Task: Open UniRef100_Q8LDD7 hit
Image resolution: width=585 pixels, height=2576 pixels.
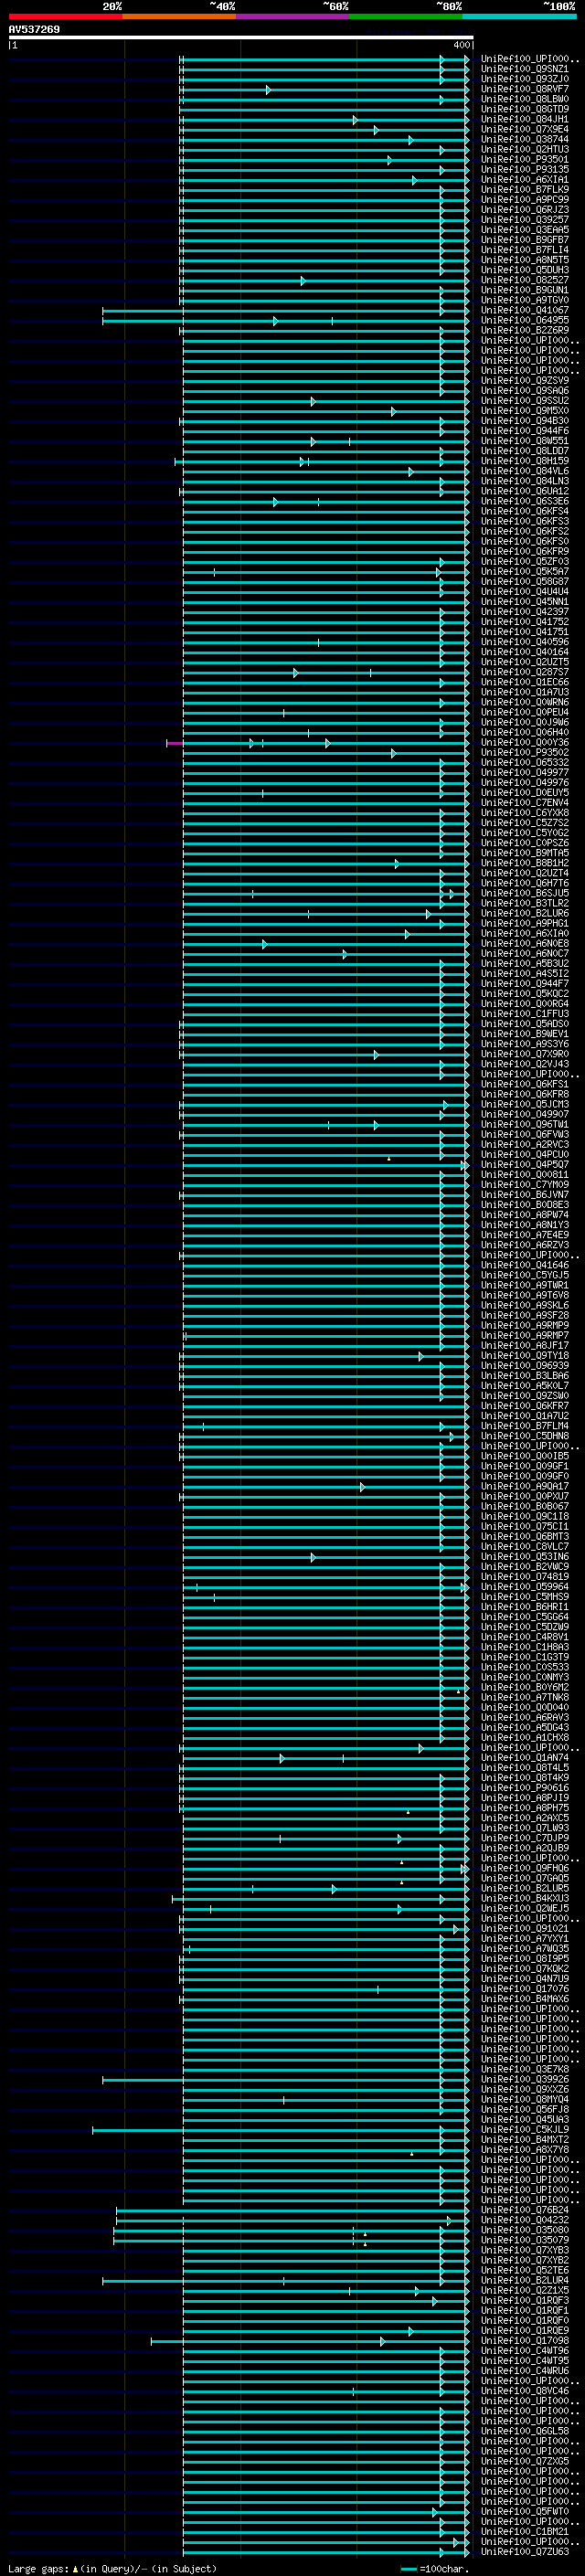Action: [524, 451]
